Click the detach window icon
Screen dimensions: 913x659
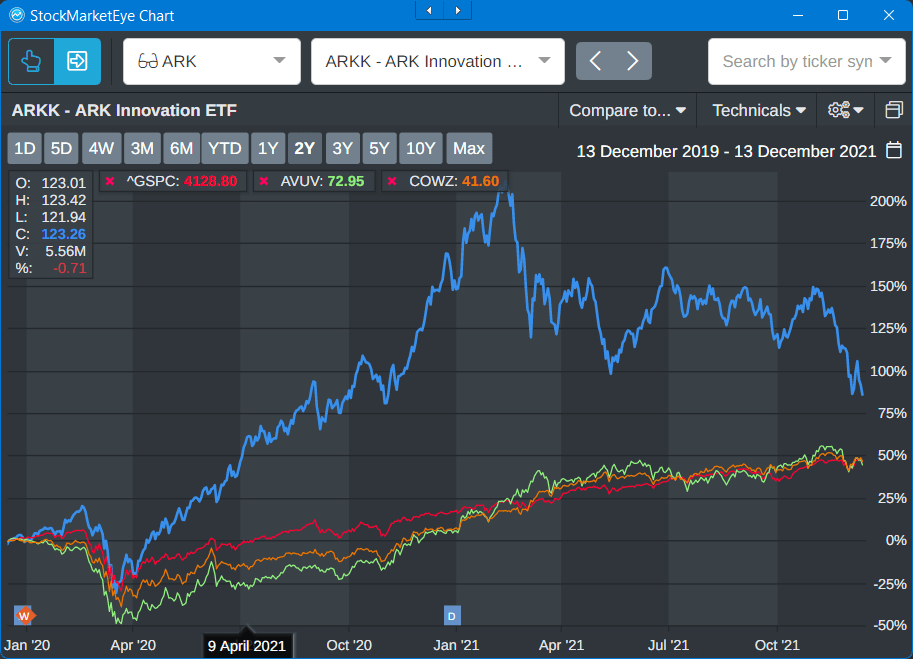pos(893,110)
